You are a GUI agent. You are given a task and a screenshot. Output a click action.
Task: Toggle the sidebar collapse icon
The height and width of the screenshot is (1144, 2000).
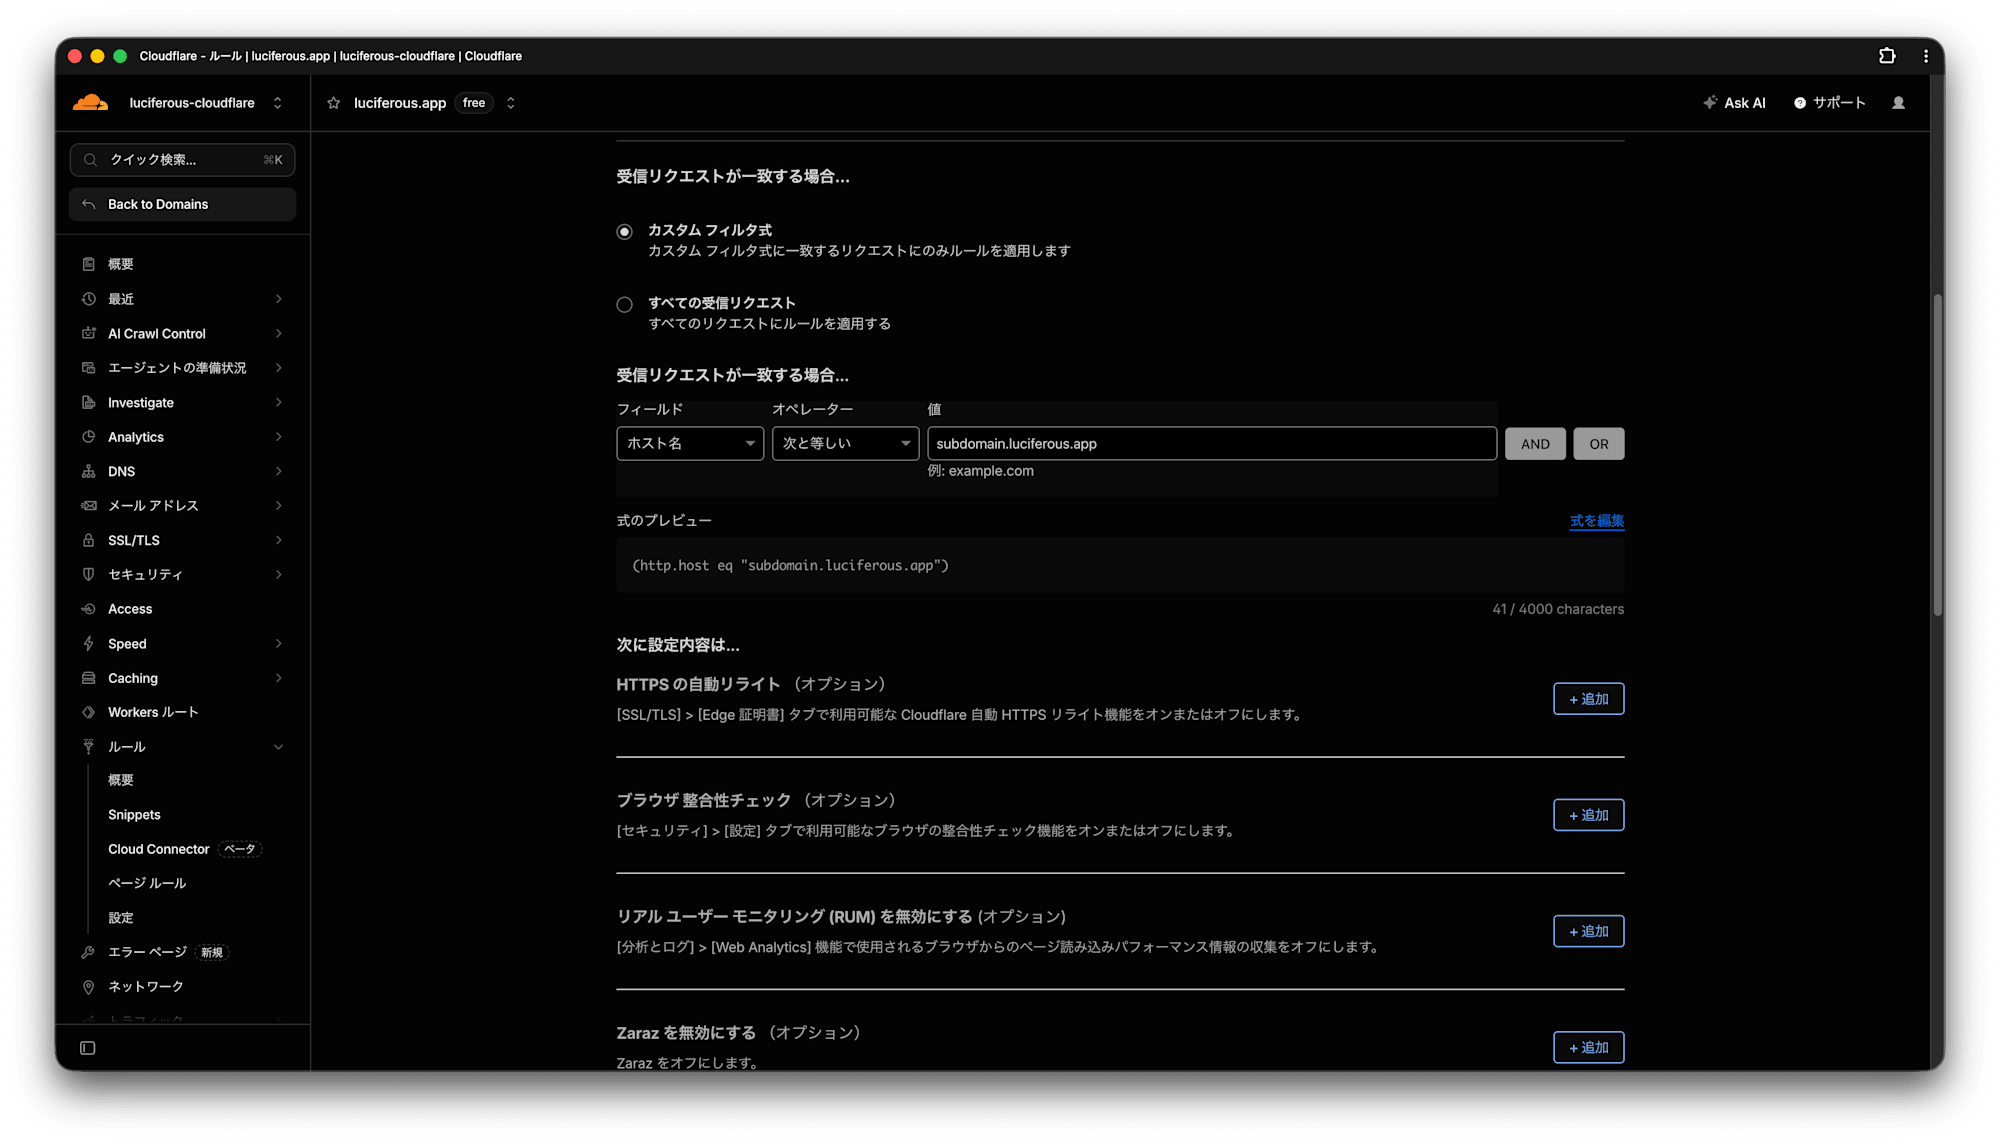click(88, 1048)
